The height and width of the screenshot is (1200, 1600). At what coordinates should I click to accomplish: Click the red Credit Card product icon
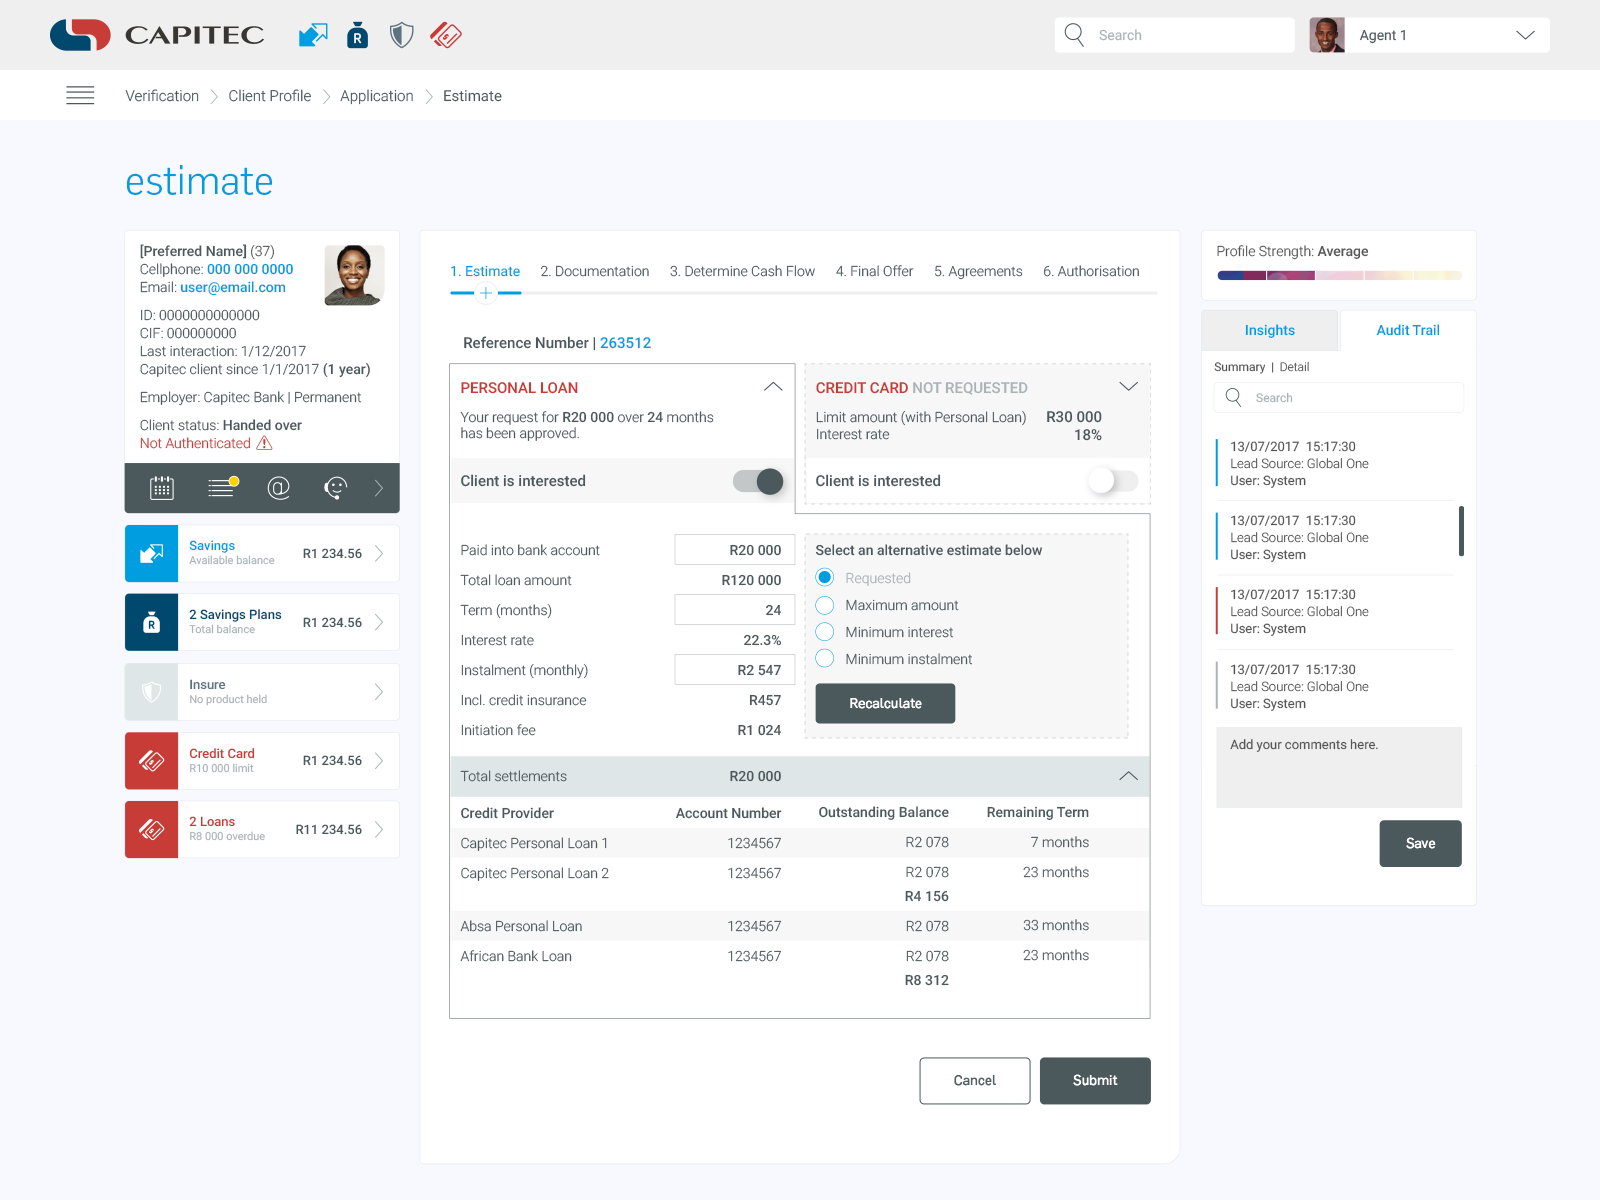(x=151, y=760)
